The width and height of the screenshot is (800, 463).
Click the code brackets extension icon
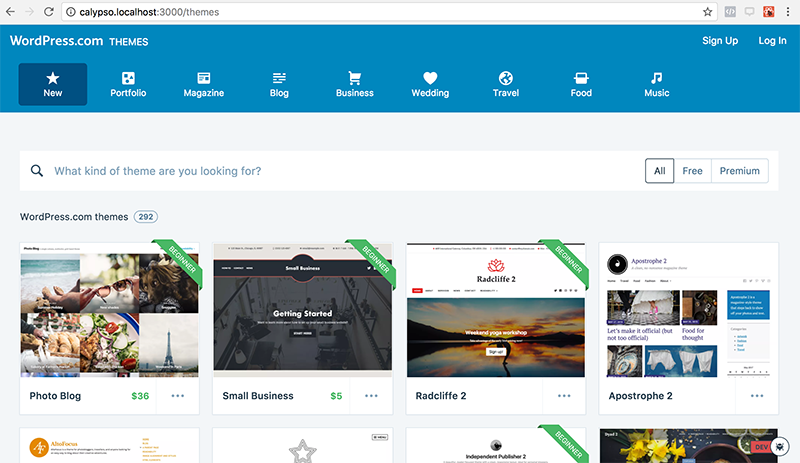coord(730,12)
